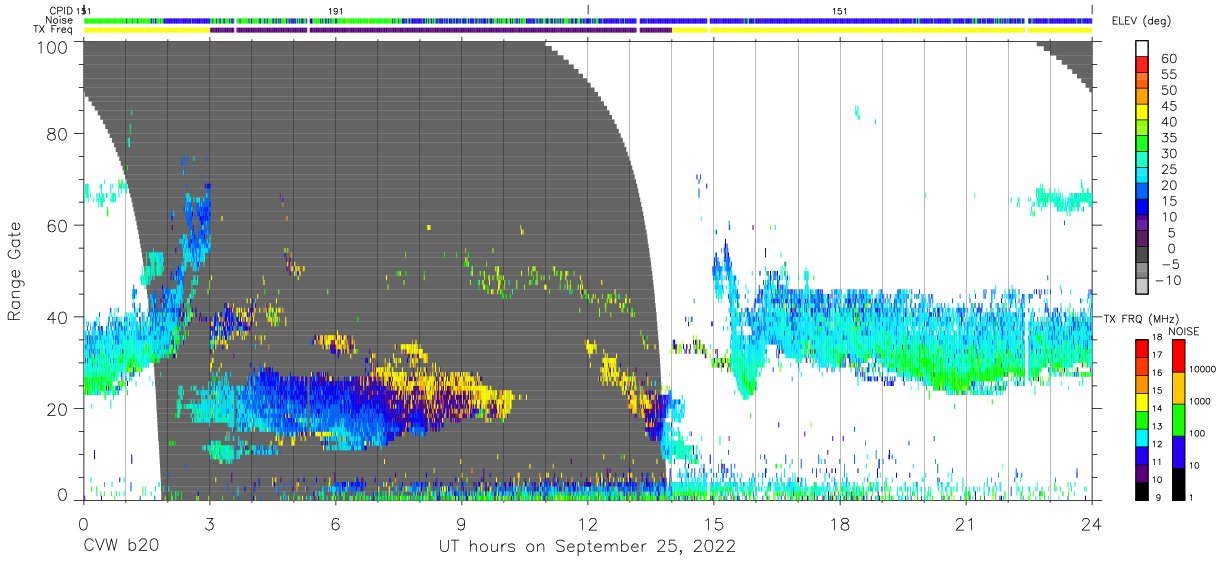This screenshot has width=1228, height=567.
Task: Click x-axis hour tick 15
Action: point(714,524)
